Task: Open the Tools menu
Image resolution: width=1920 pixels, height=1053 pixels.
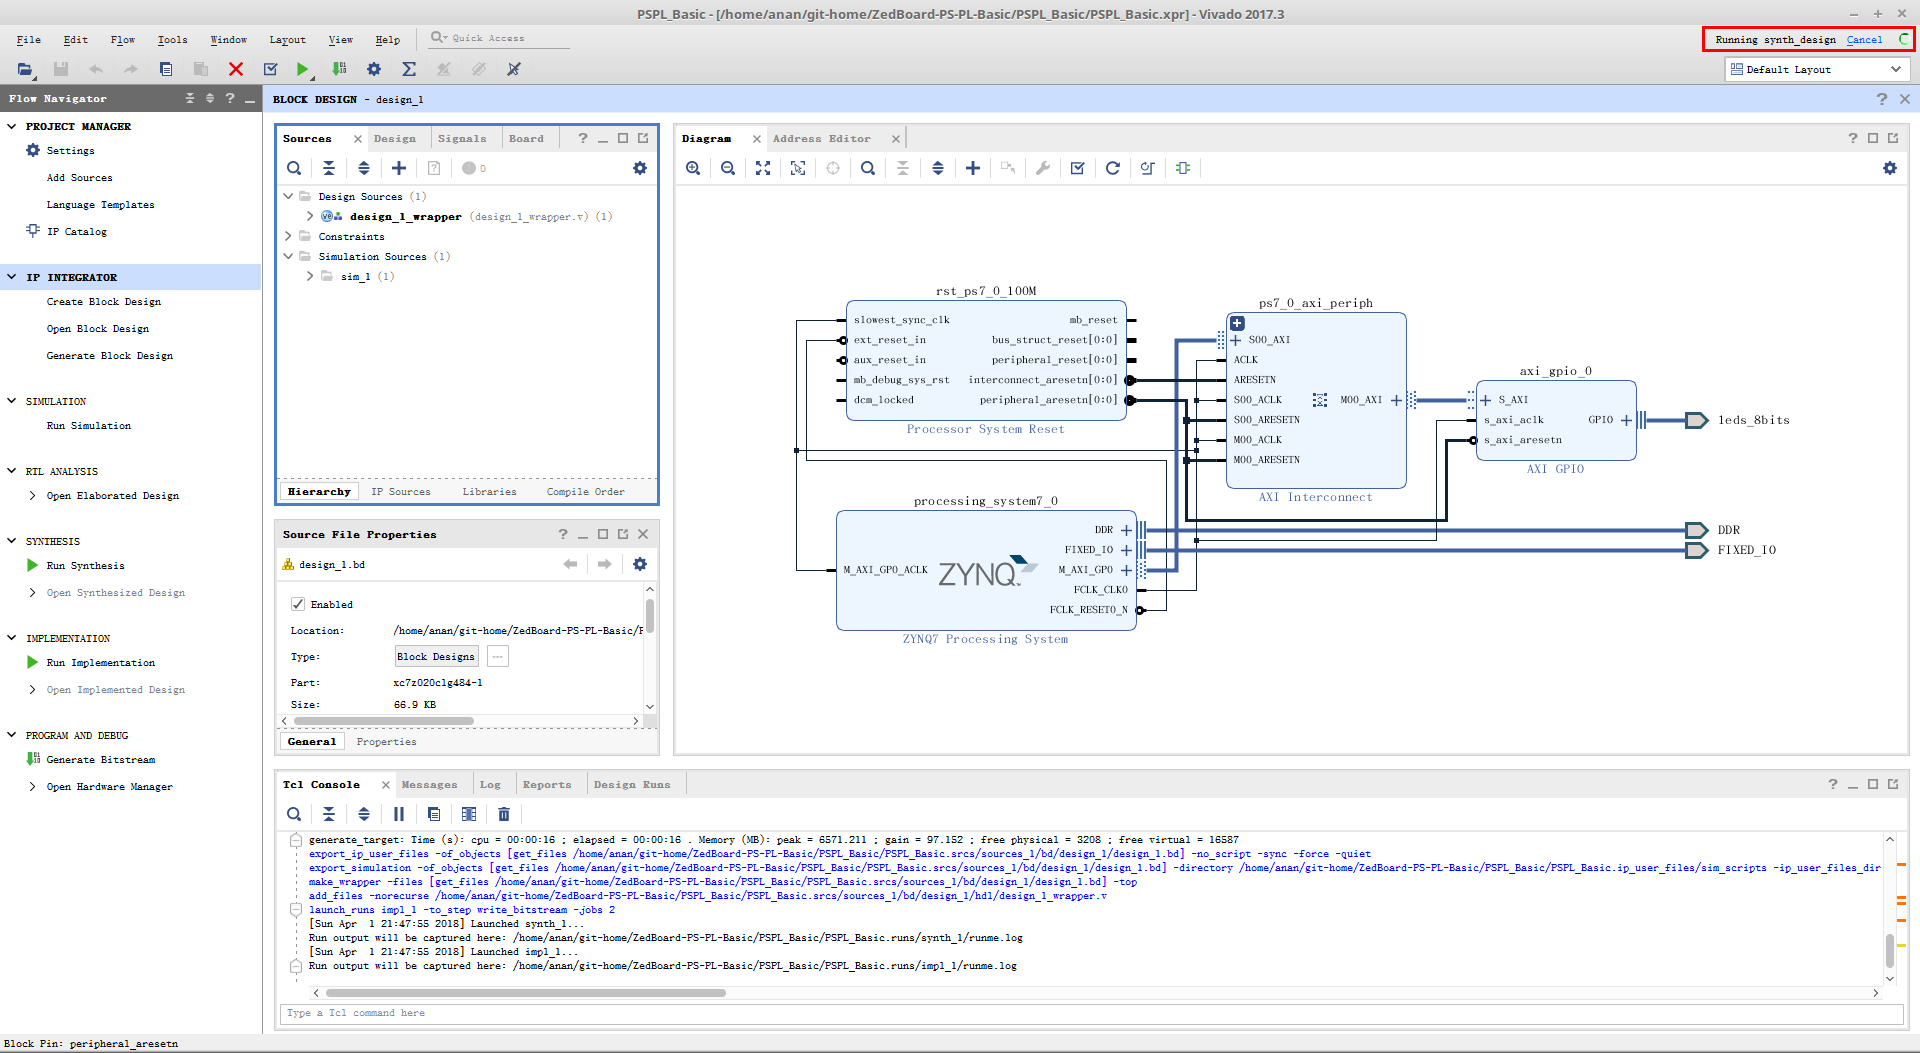Action: click(x=172, y=40)
